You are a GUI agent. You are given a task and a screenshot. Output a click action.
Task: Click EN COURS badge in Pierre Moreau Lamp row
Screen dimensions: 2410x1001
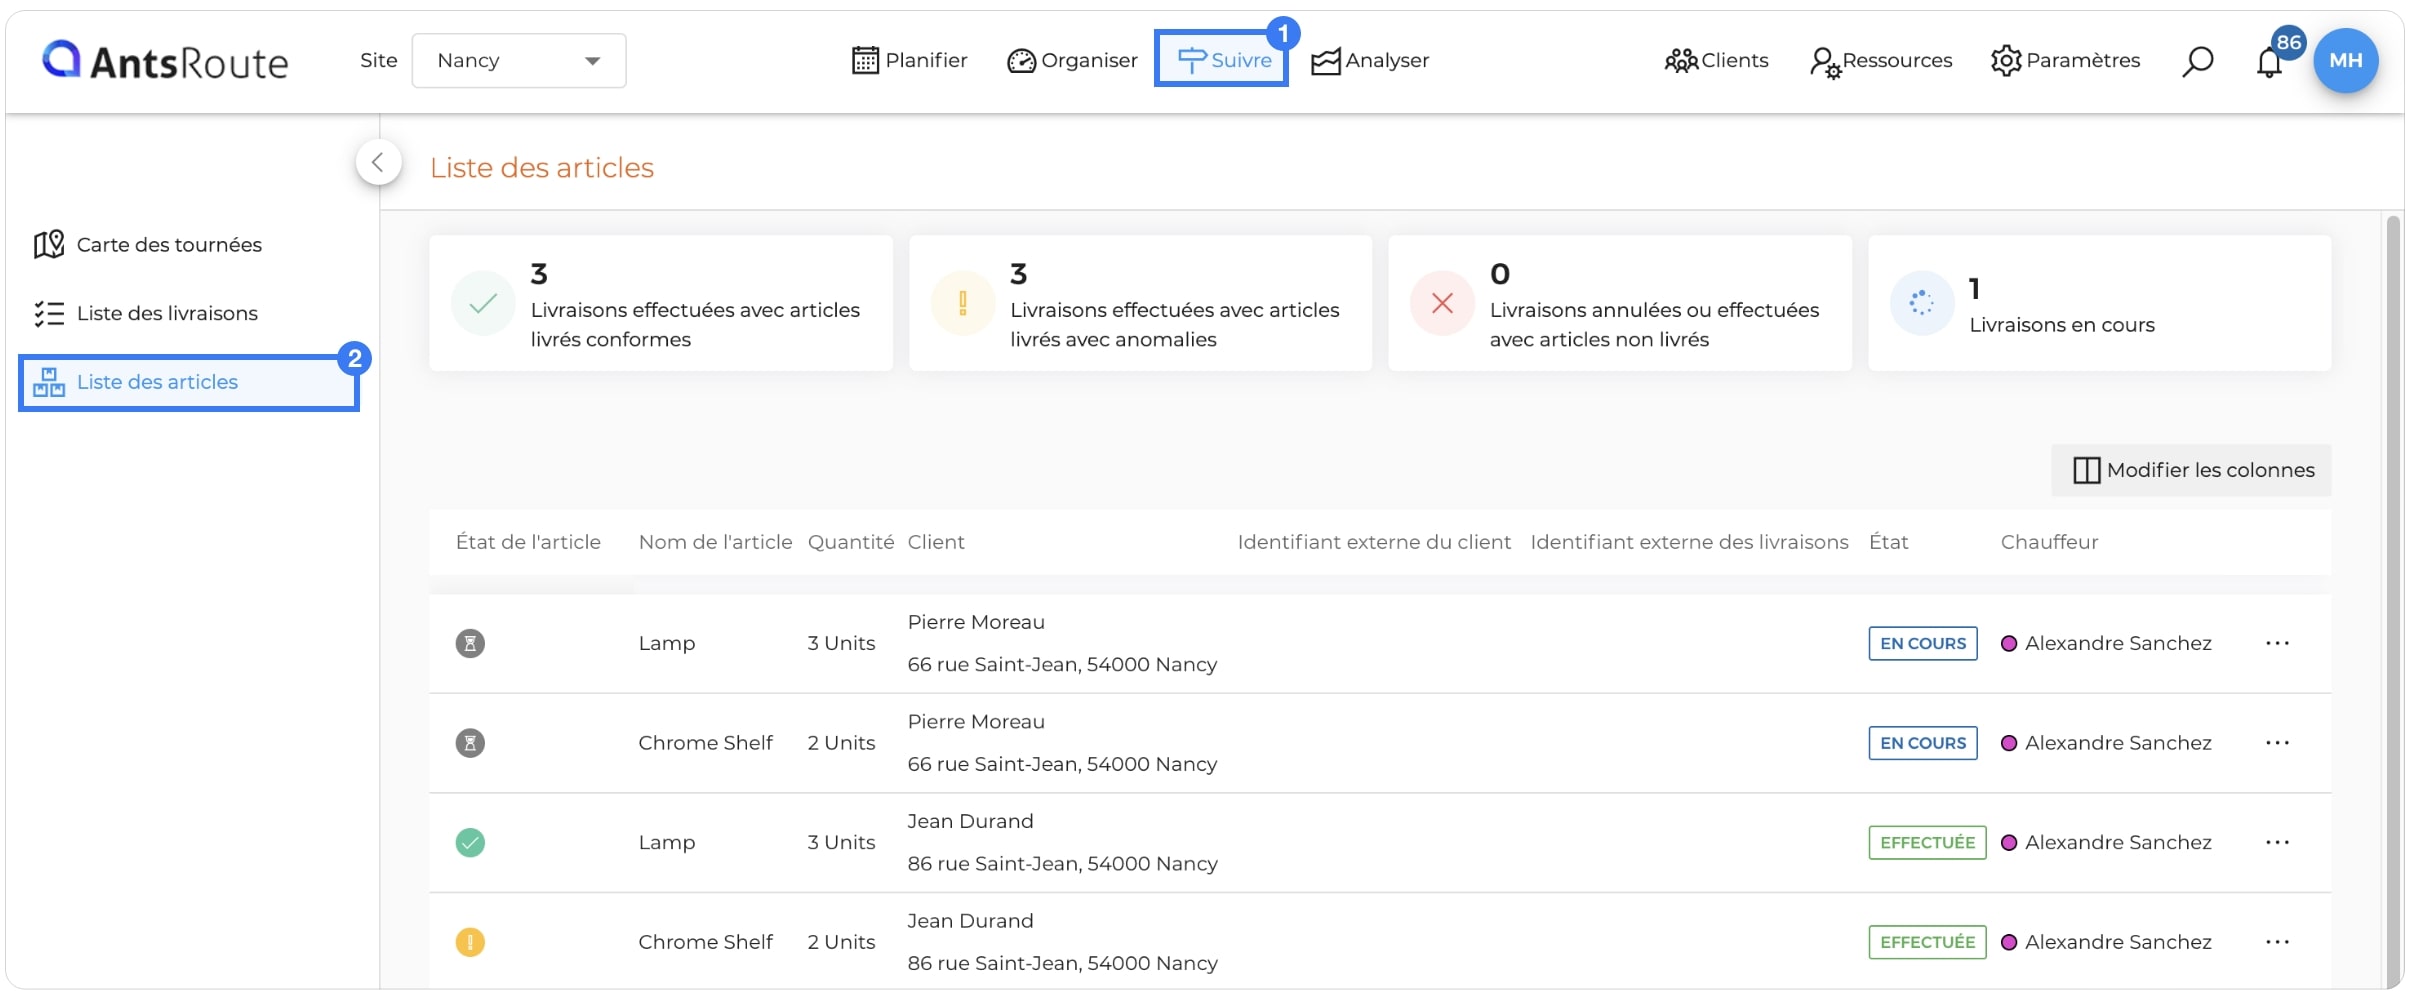click(x=1923, y=644)
